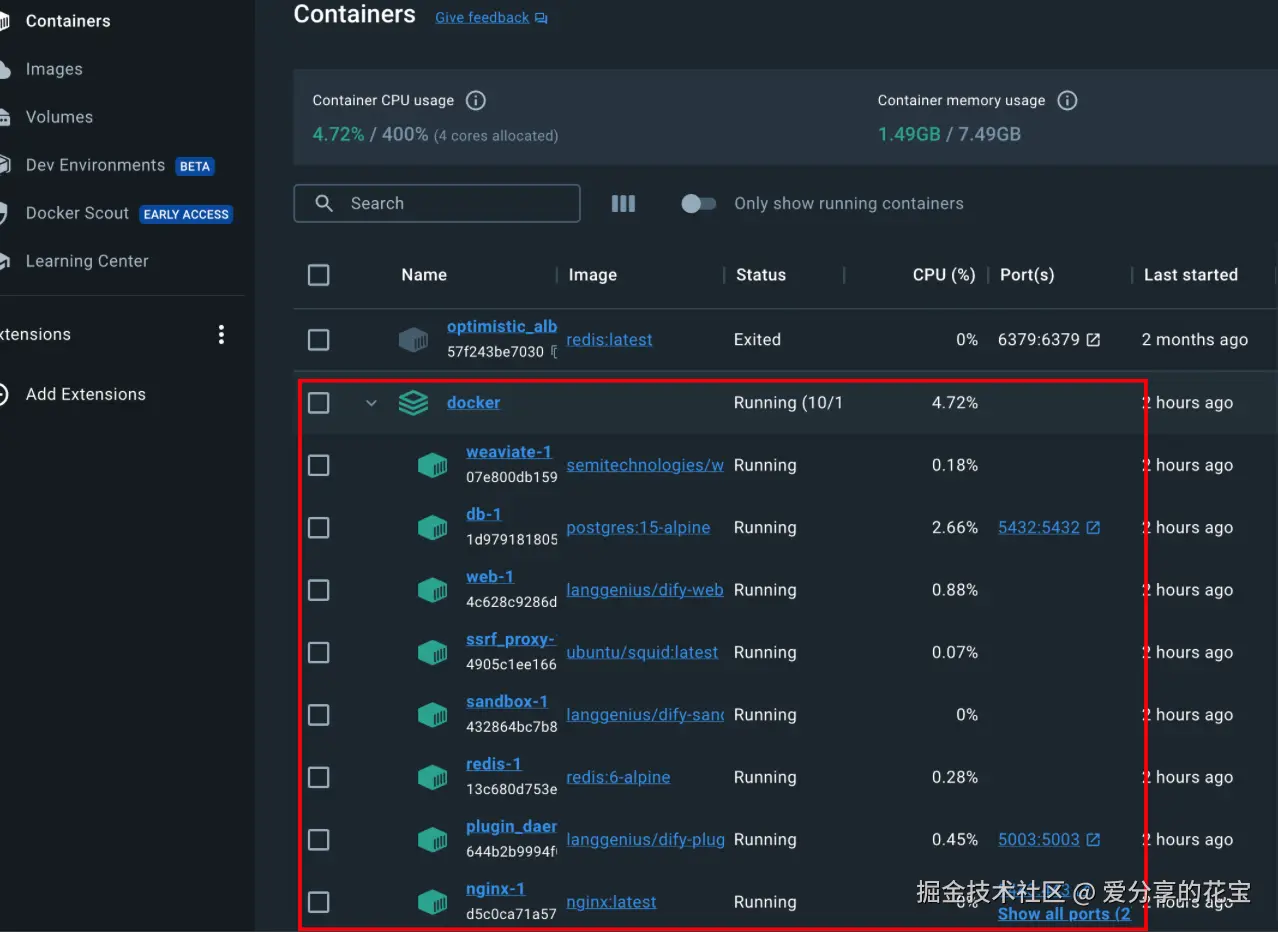Viewport: 1278px width, 932px height.
Task: Click the Give feedback link
Action: [x=491, y=18]
